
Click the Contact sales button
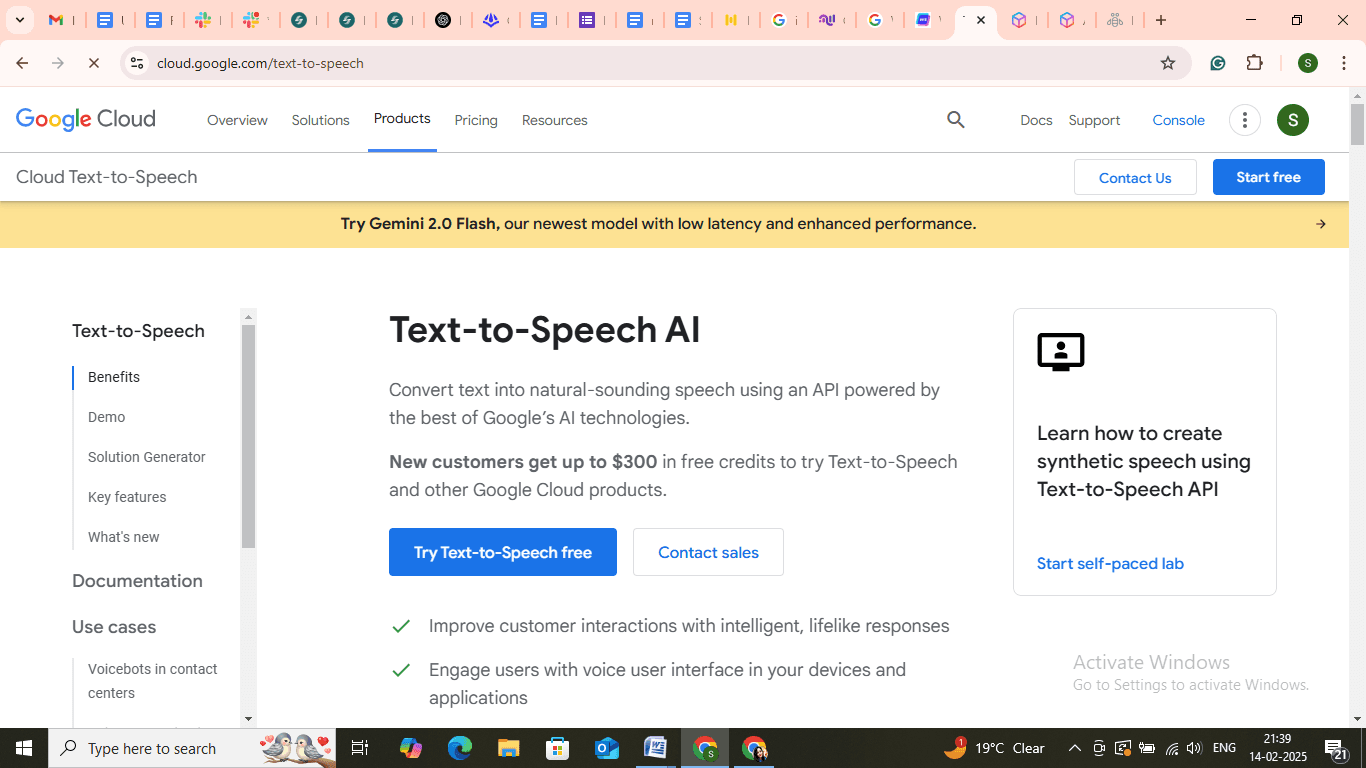pos(708,552)
